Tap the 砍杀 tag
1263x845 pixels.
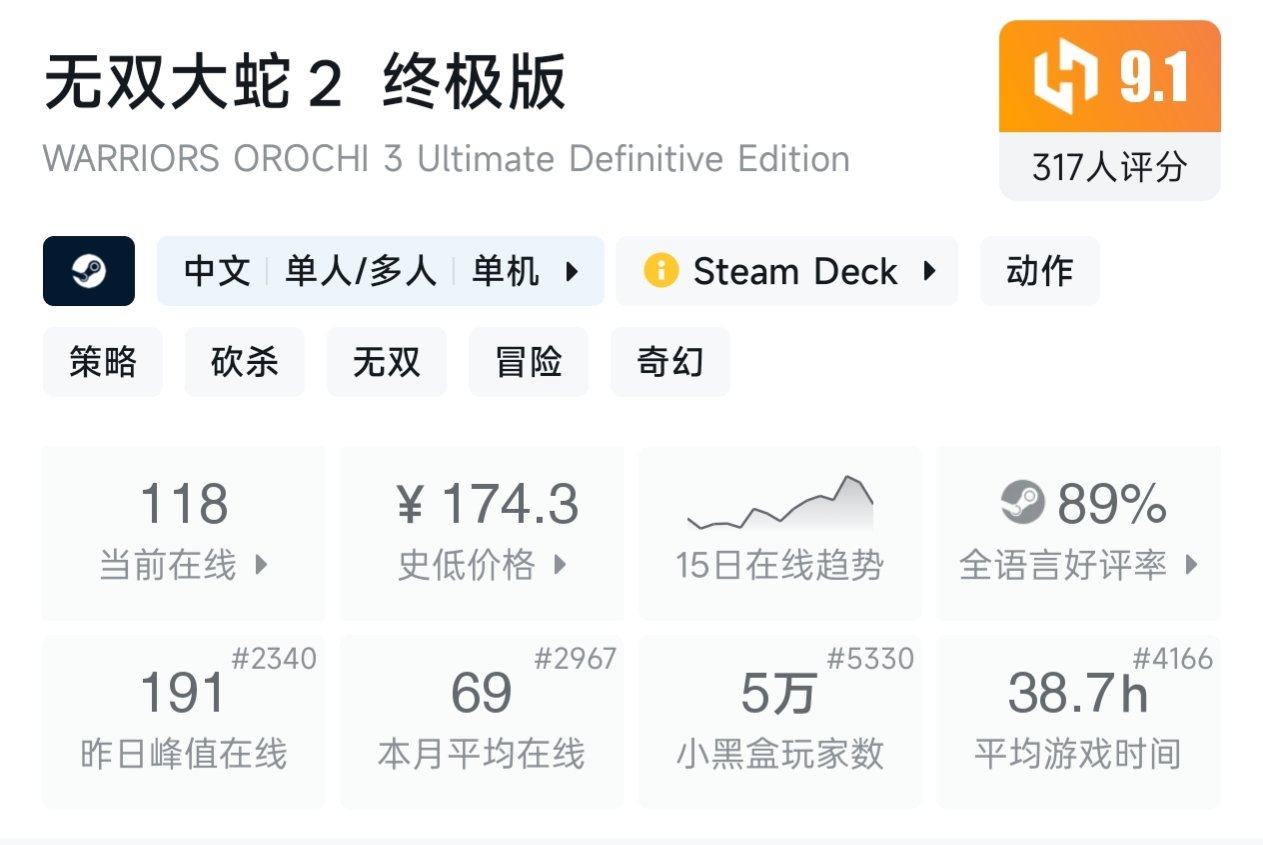click(x=245, y=361)
